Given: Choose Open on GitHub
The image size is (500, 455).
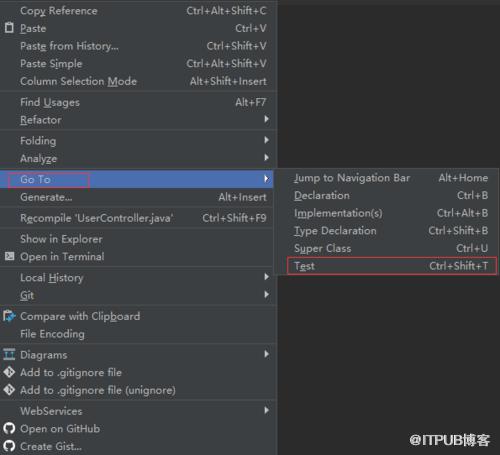Looking at the screenshot, I should (x=138, y=429).
